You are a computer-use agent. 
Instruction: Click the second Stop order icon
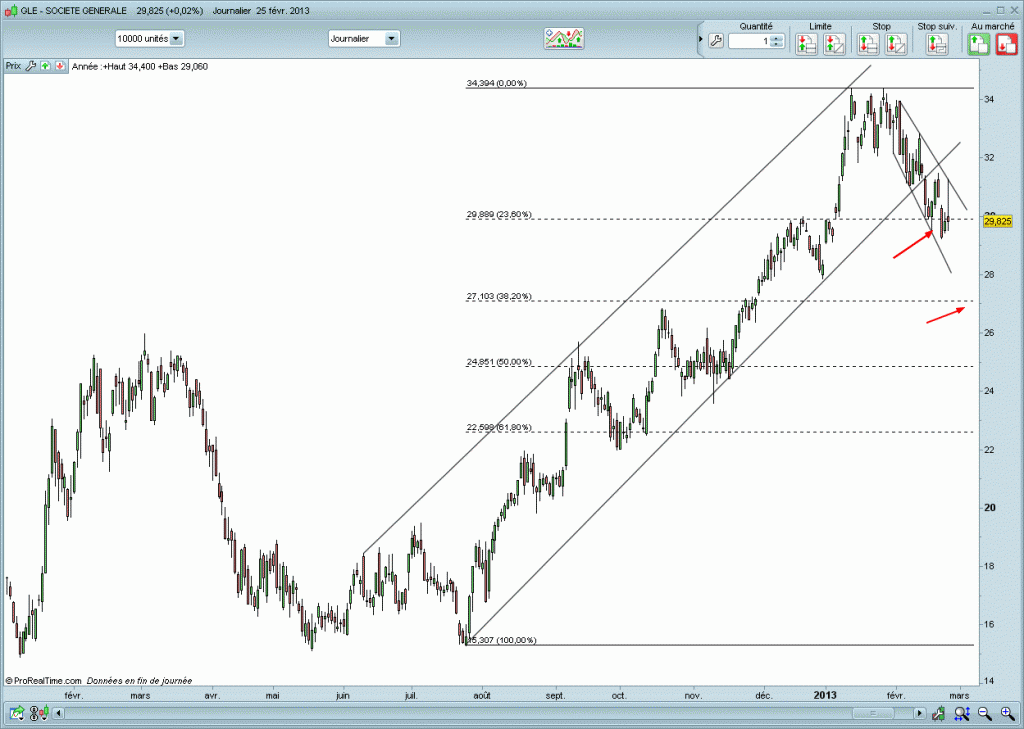click(x=896, y=43)
